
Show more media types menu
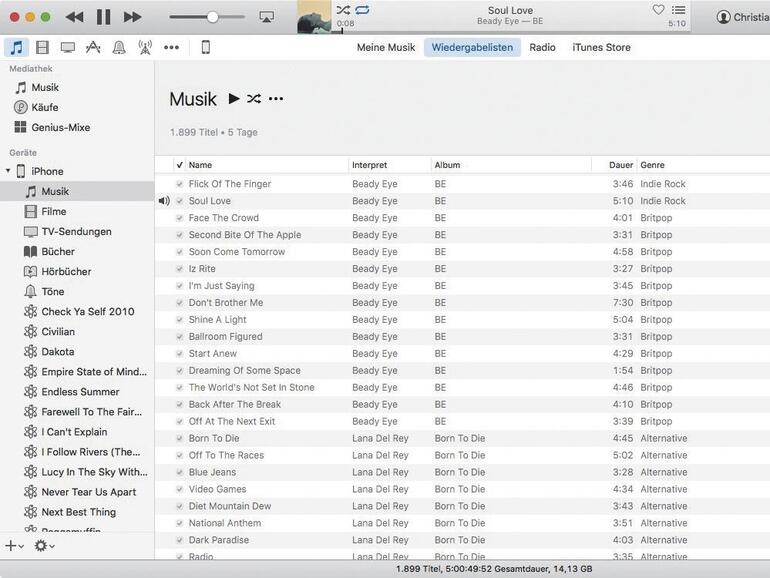tap(171, 48)
